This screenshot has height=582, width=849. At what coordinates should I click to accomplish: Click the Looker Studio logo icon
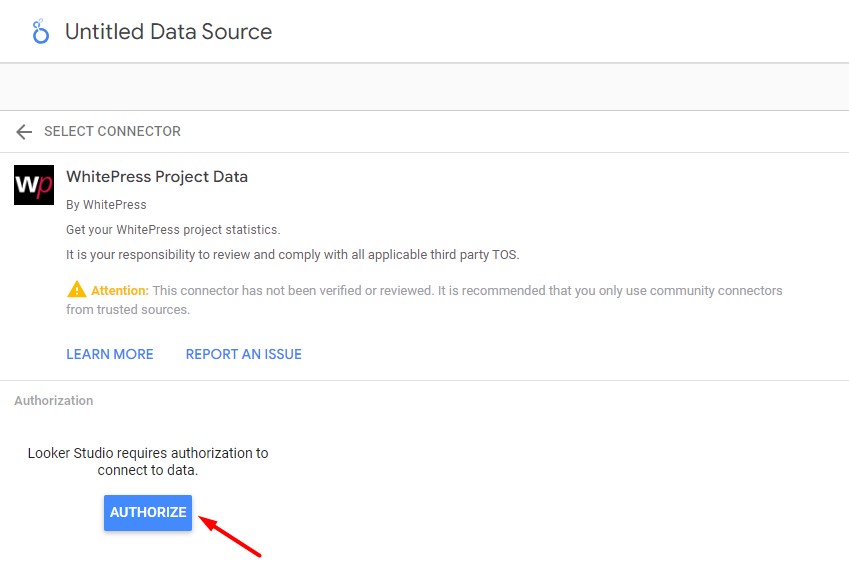(41, 31)
